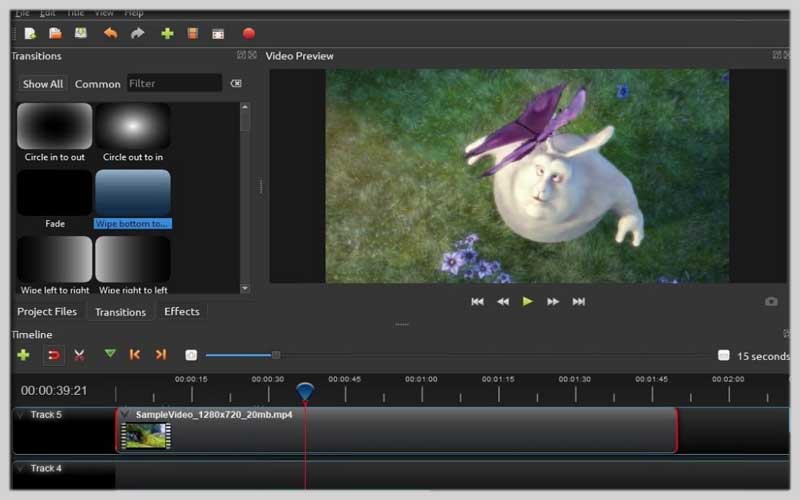Jump to previous marker

(x=135, y=354)
